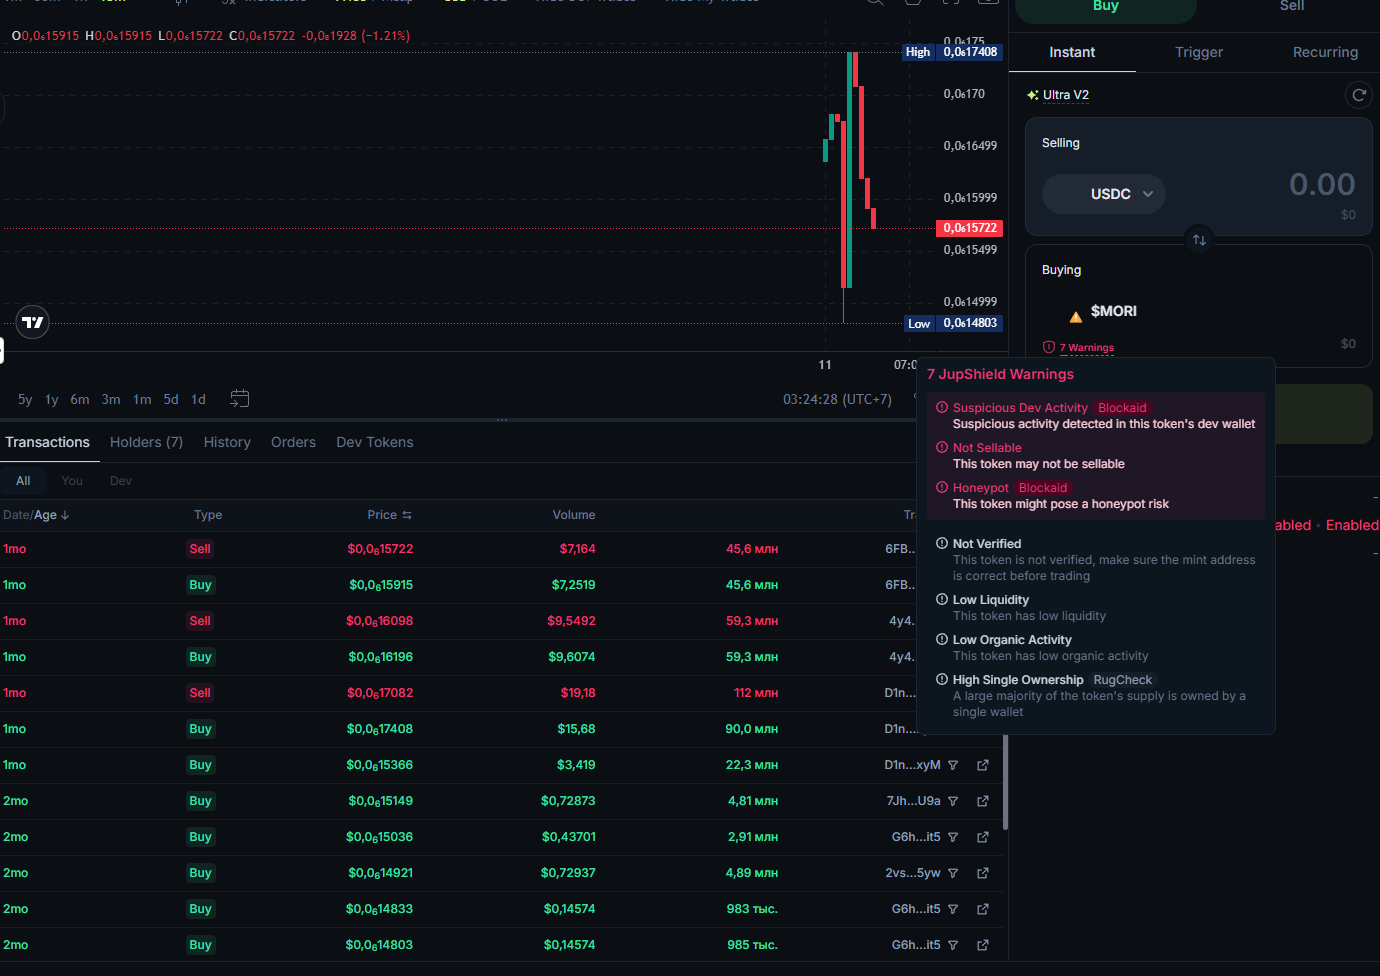Click the Low Liquidity warning entry
Image resolution: width=1380 pixels, height=976 pixels.
point(1095,608)
